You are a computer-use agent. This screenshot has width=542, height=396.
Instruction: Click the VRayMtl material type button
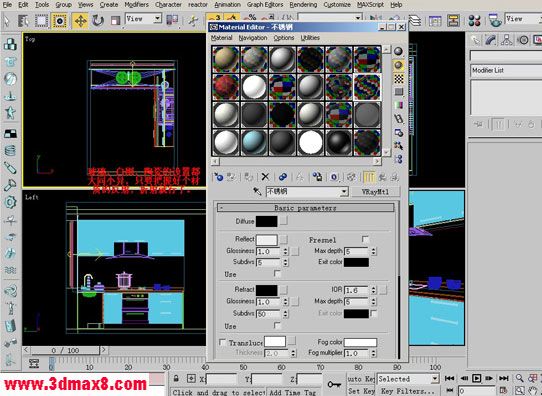click(375, 192)
